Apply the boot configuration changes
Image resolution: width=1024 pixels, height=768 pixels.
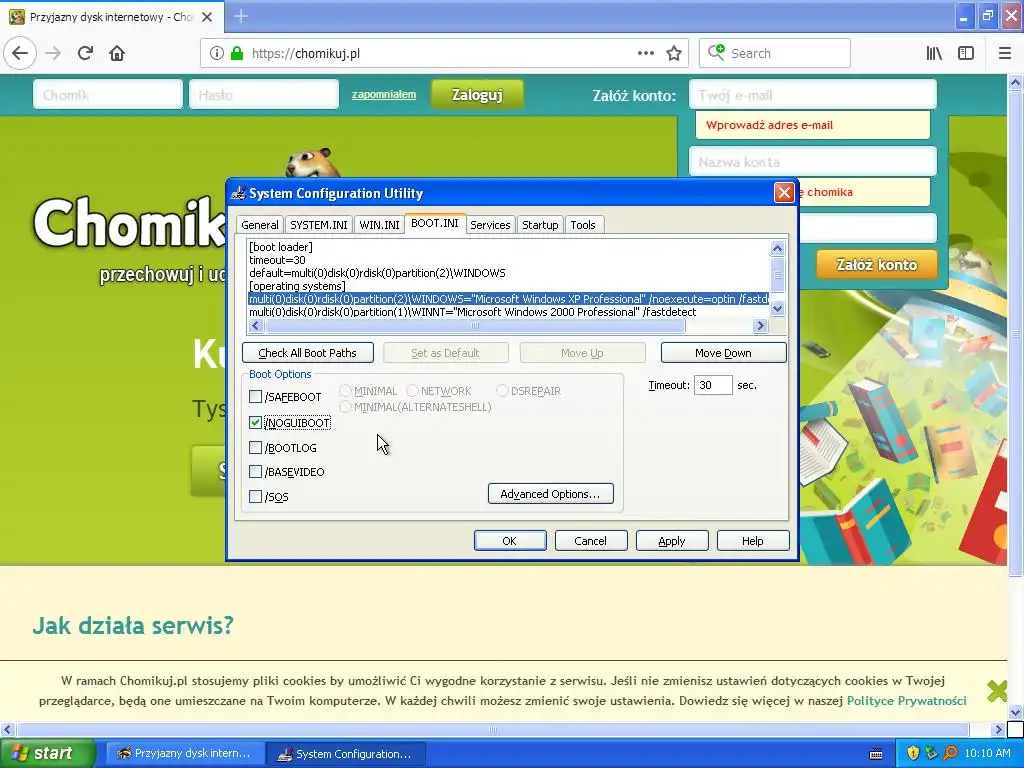pos(671,541)
